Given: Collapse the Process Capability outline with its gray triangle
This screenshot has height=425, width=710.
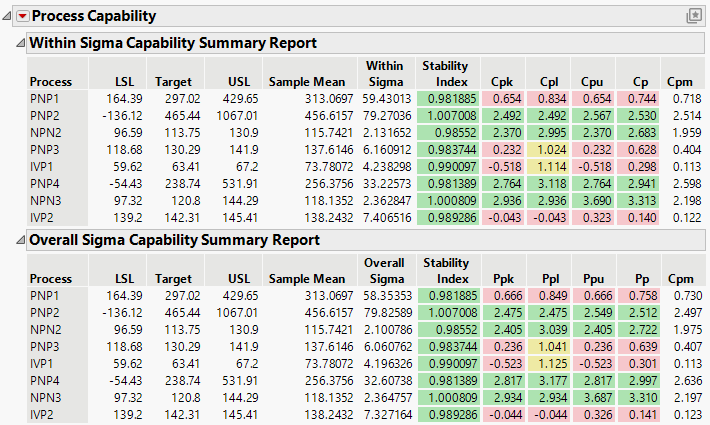Looking at the screenshot, I should tap(9, 16).
